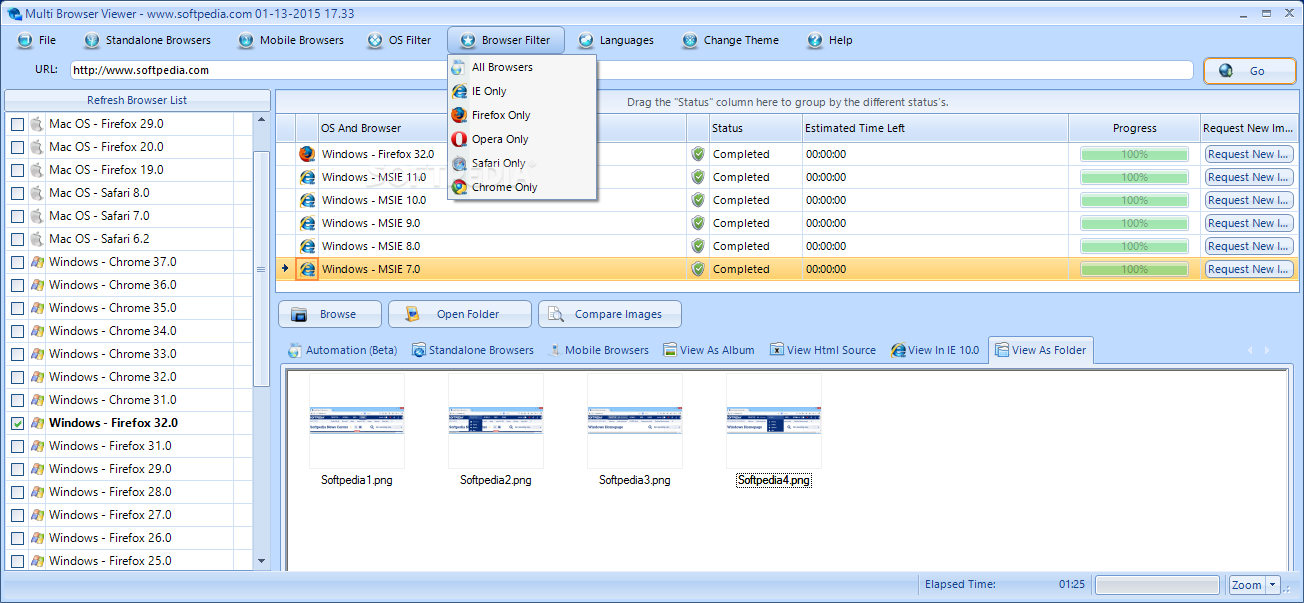The width and height of the screenshot is (1304, 603).
Task: Click the Chrome icon in Chrome Only entry
Action: click(x=459, y=187)
